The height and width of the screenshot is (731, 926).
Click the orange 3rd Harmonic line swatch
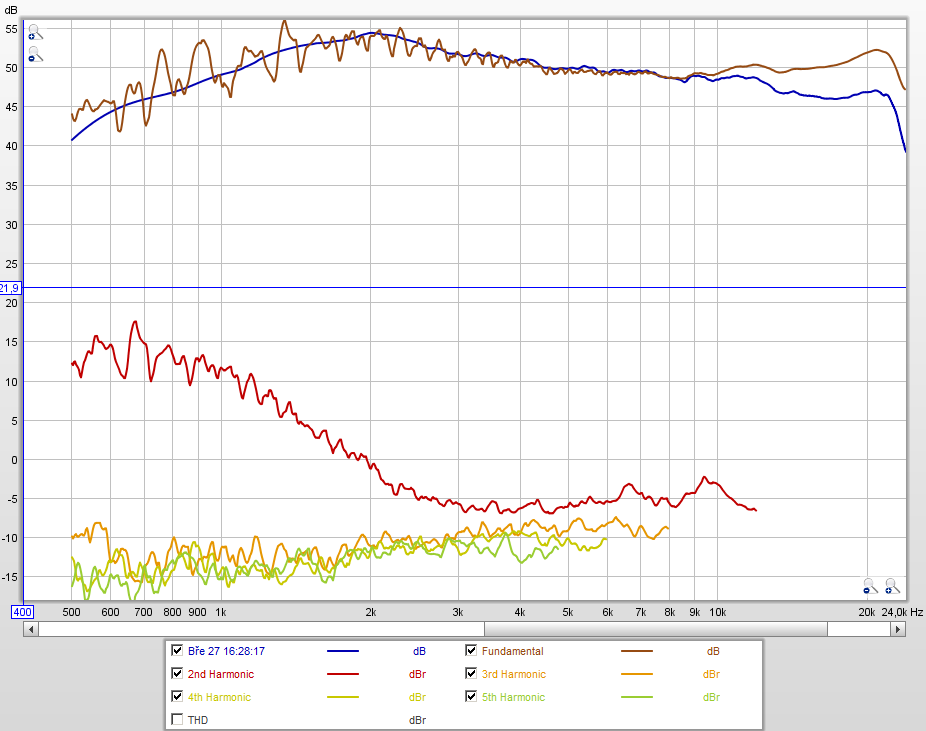point(637,674)
